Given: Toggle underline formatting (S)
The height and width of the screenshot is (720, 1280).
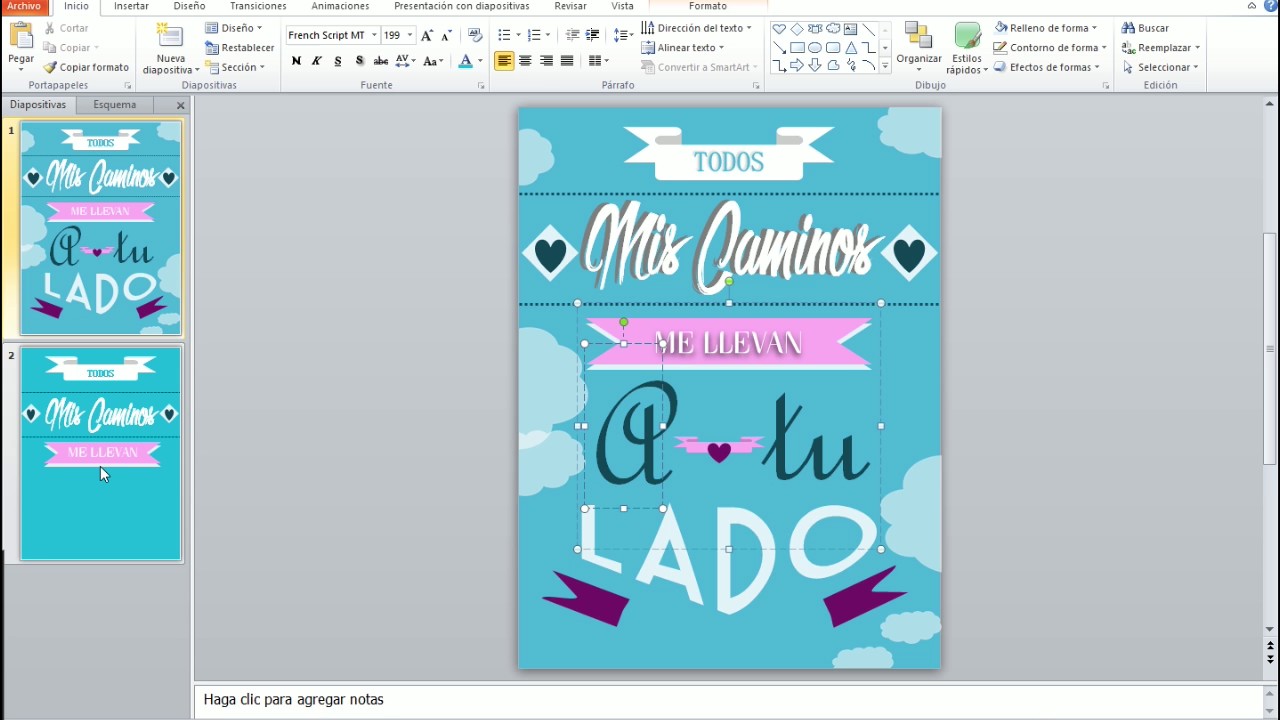Looking at the screenshot, I should click(337, 61).
